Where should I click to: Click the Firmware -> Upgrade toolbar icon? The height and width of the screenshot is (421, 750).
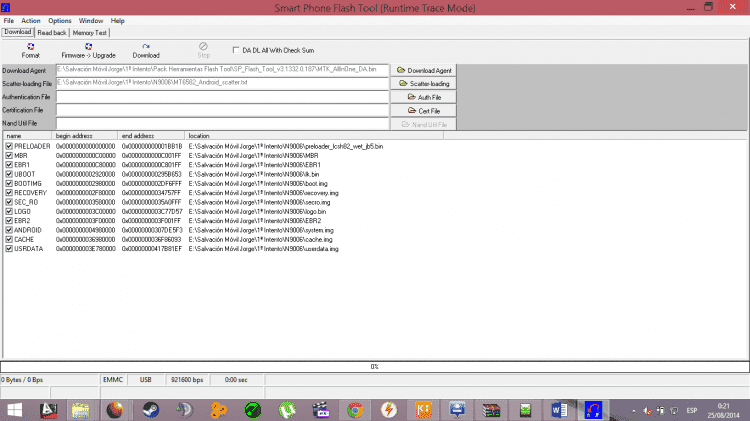tap(88, 50)
